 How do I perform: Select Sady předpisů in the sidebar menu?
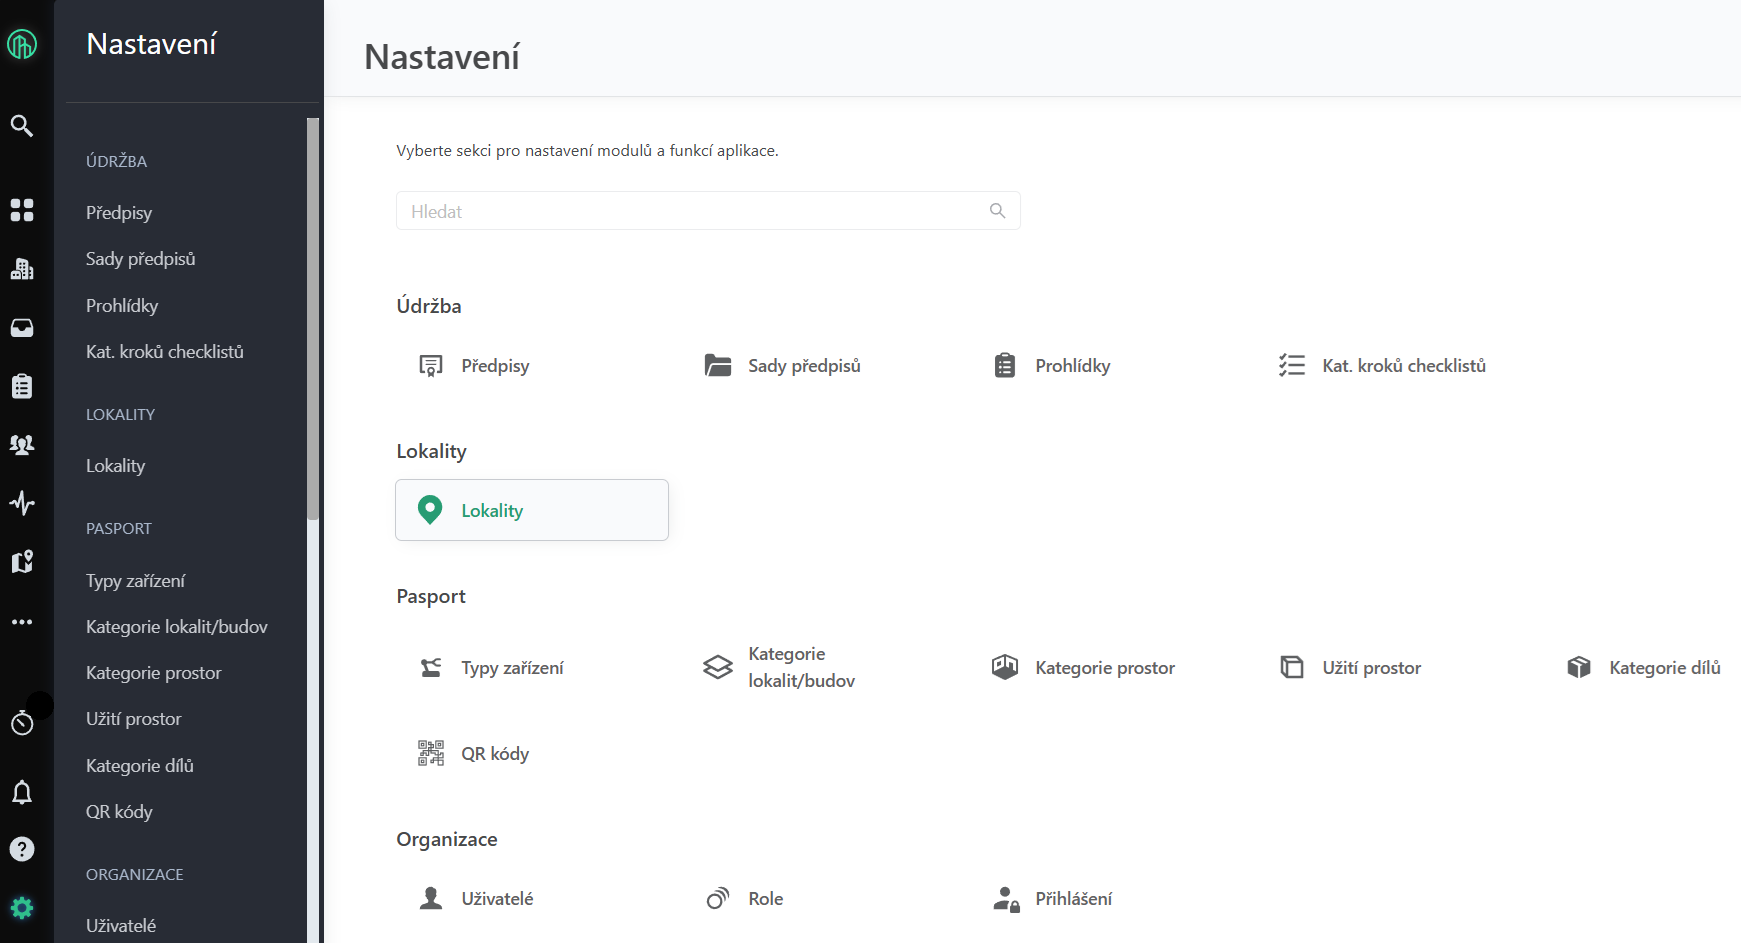click(141, 259)
